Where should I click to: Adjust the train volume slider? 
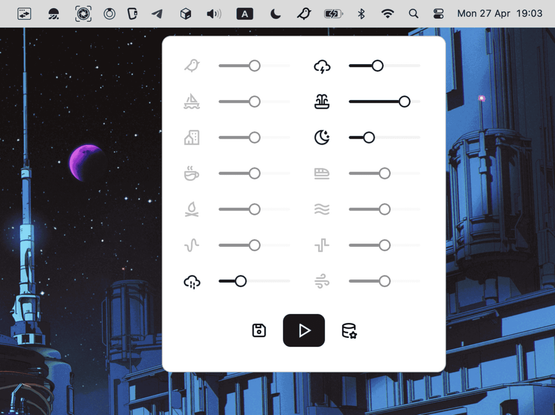(384, 174)
